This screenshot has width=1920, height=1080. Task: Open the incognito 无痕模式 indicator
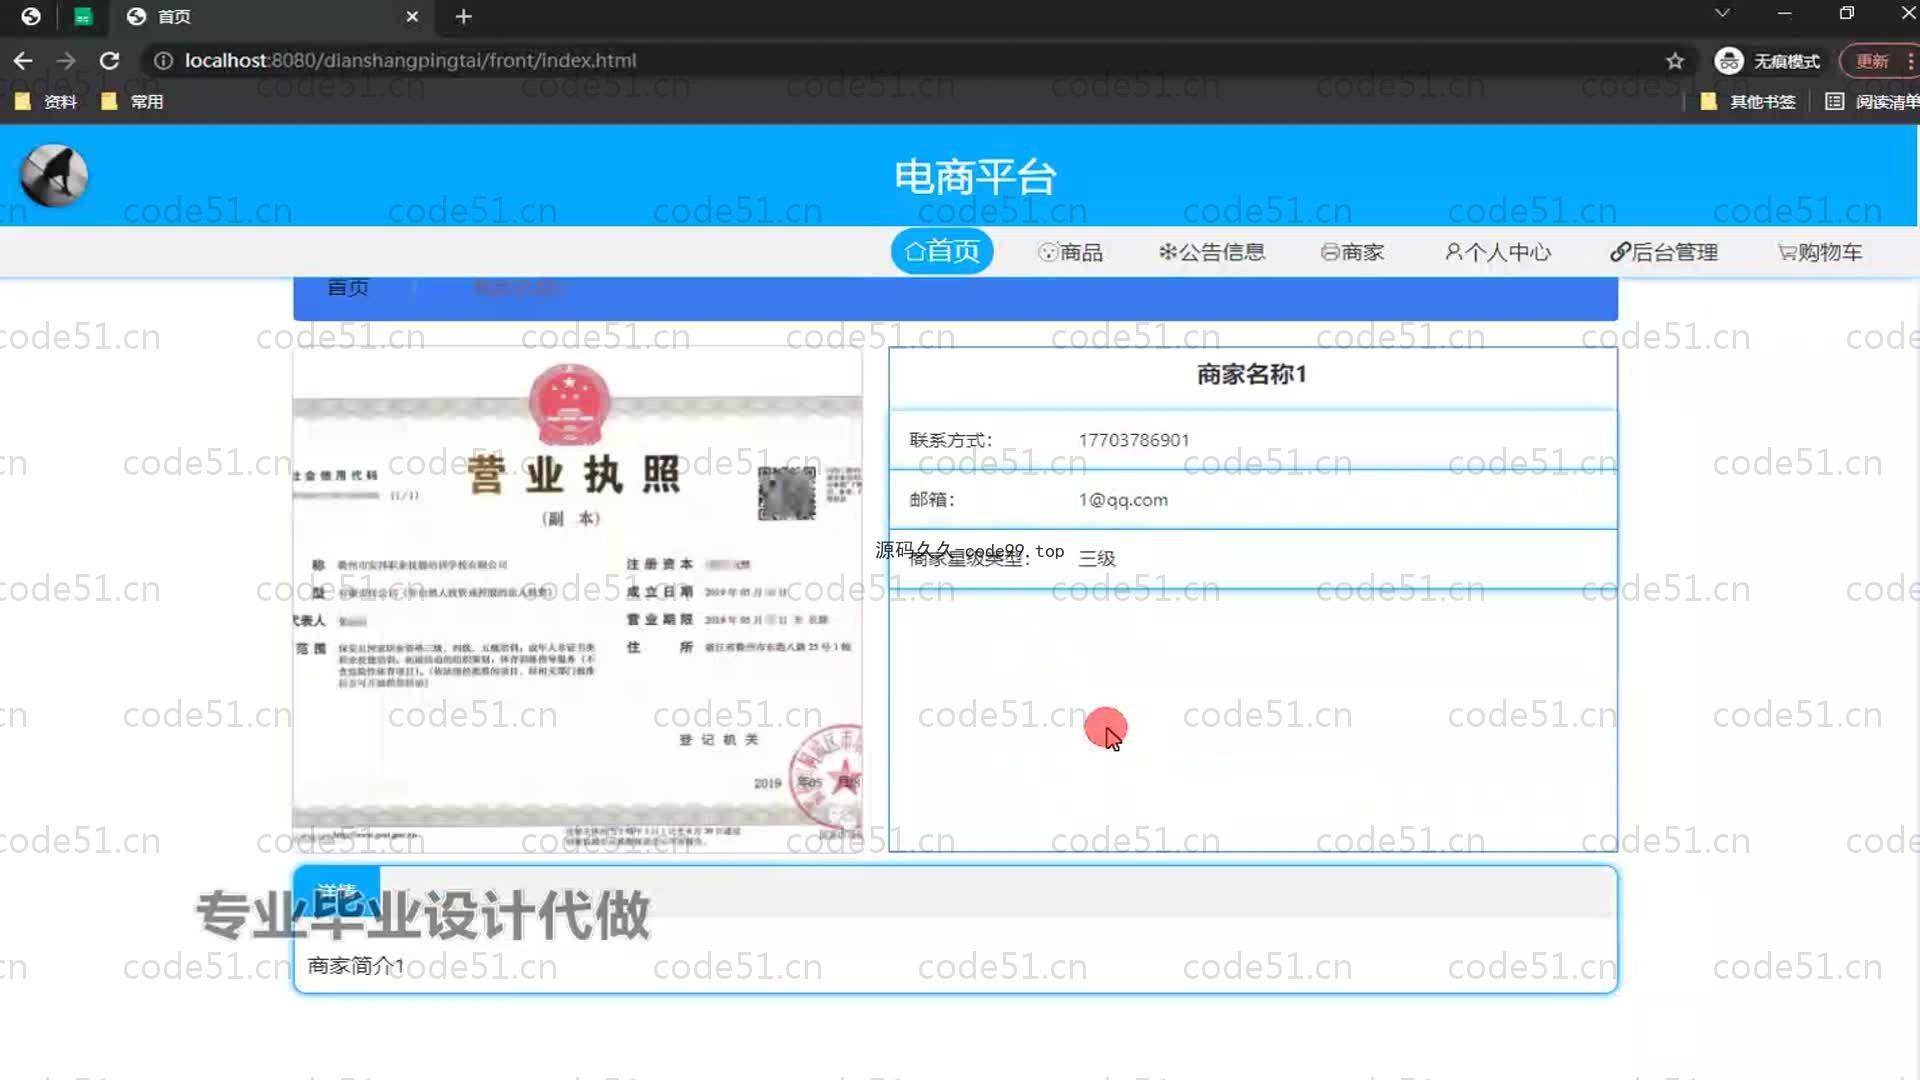tap(1767, 61)
